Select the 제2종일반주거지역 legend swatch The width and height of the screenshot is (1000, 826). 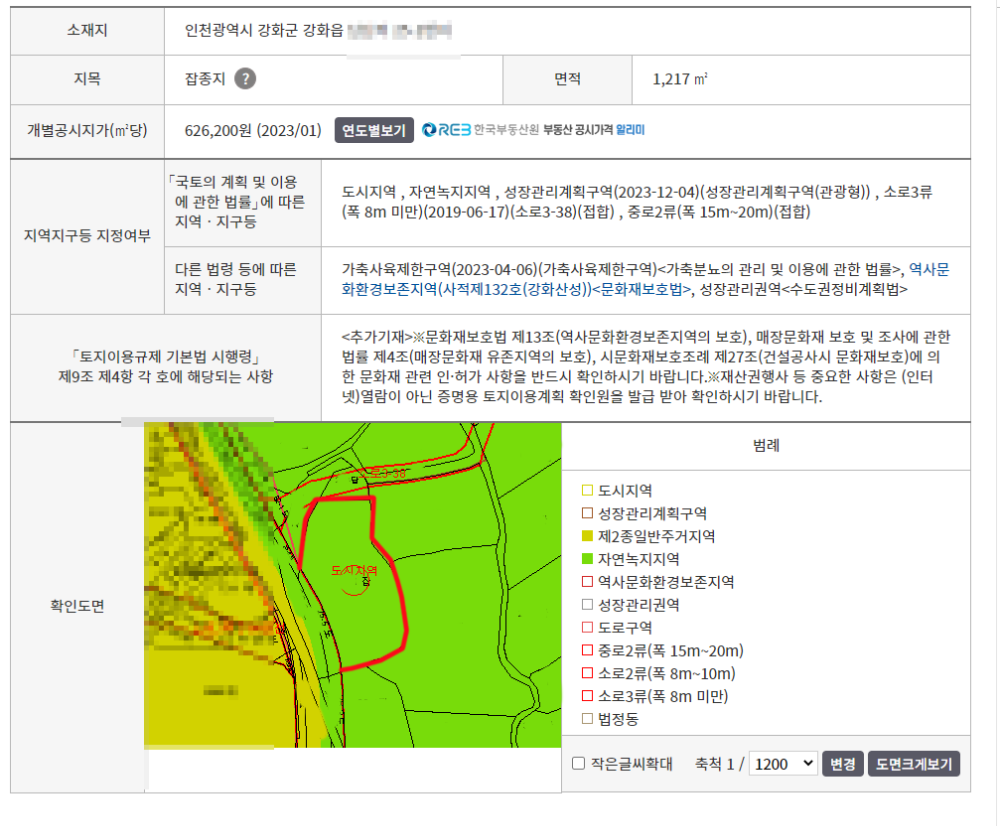(587, 537)
